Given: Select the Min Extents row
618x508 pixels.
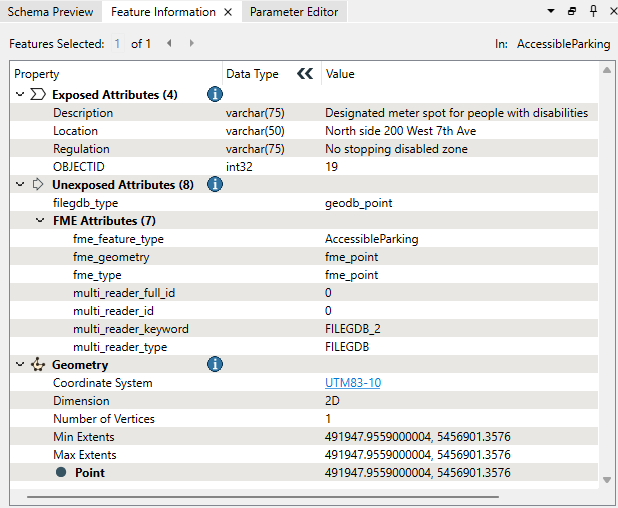Looking at the screenshot, I should [304, 437].
